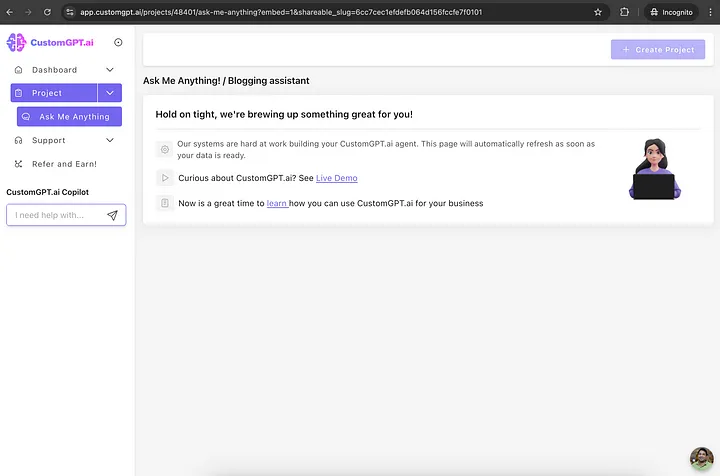The height and width of the screenshot is (476, 720).
Task: Go back with the browser back arrow
Action: pyautogui.click(x=9, y=12)
